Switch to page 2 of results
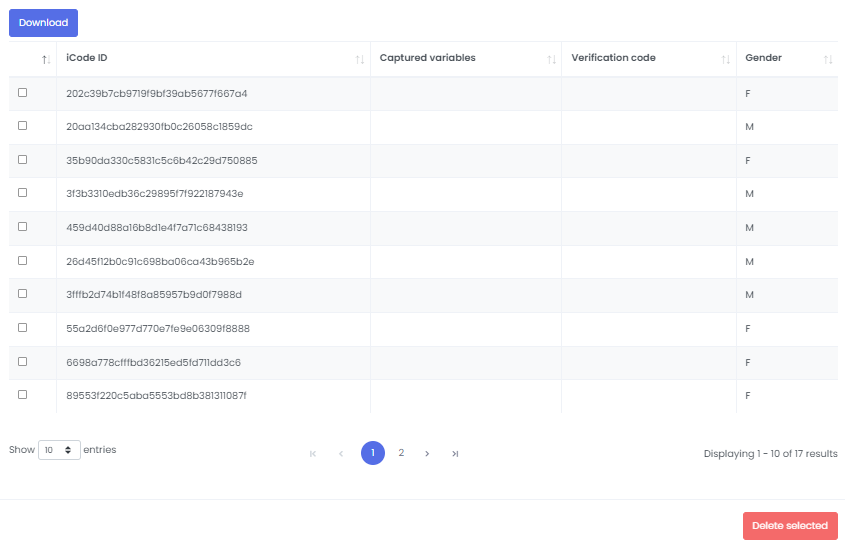 (x=401, y=453)
